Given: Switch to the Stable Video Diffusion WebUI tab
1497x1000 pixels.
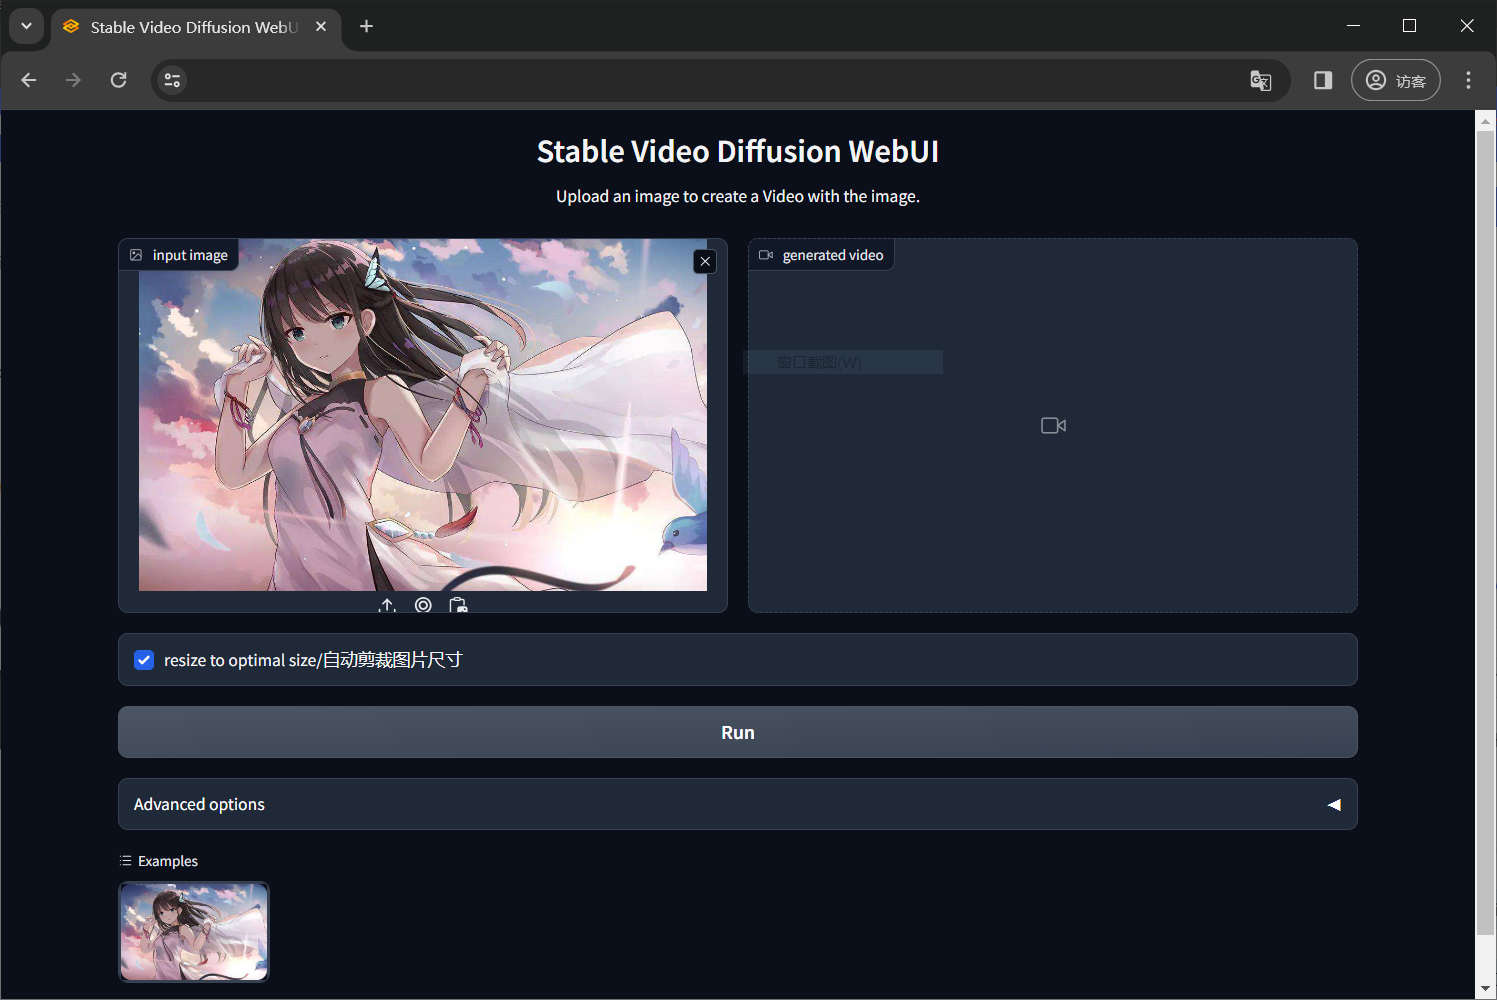Looking at the screenshot, I should [190, 27].
